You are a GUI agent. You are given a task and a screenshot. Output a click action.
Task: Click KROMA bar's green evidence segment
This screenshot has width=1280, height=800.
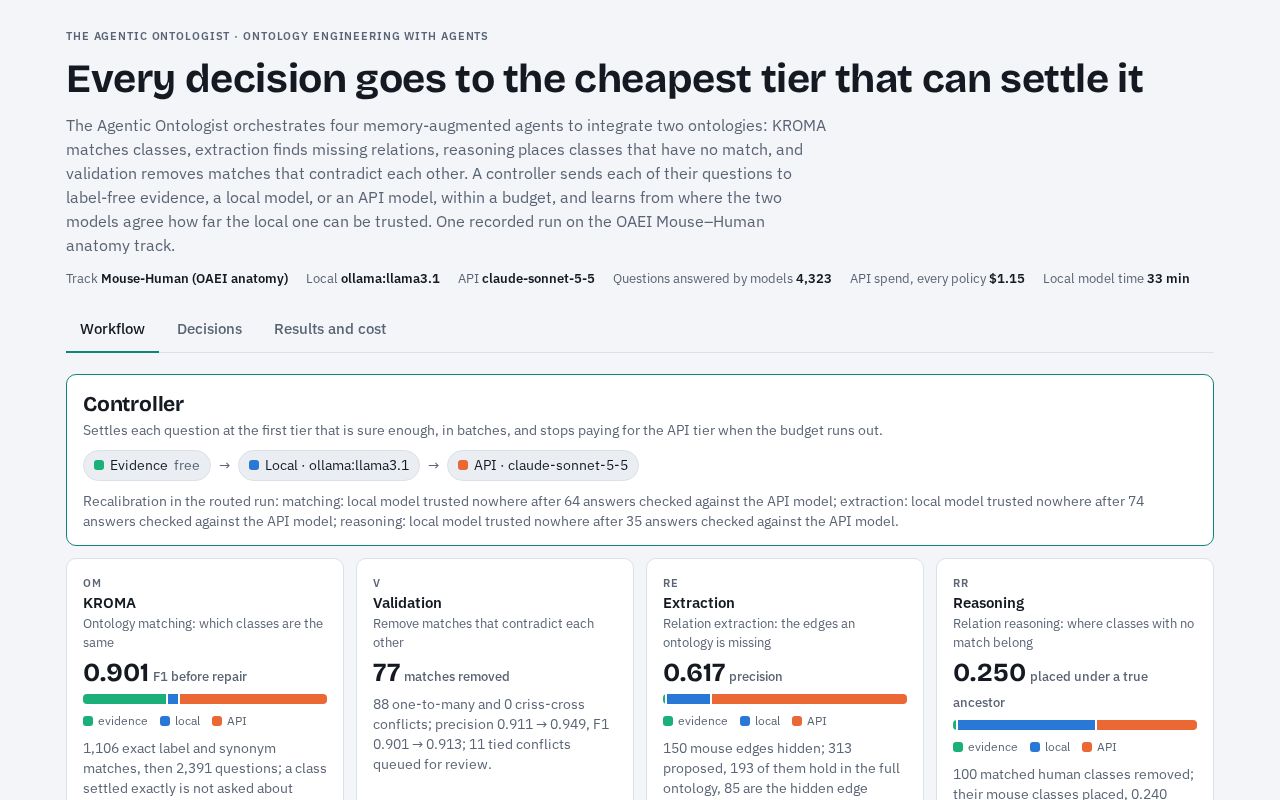tap(124, 699)
